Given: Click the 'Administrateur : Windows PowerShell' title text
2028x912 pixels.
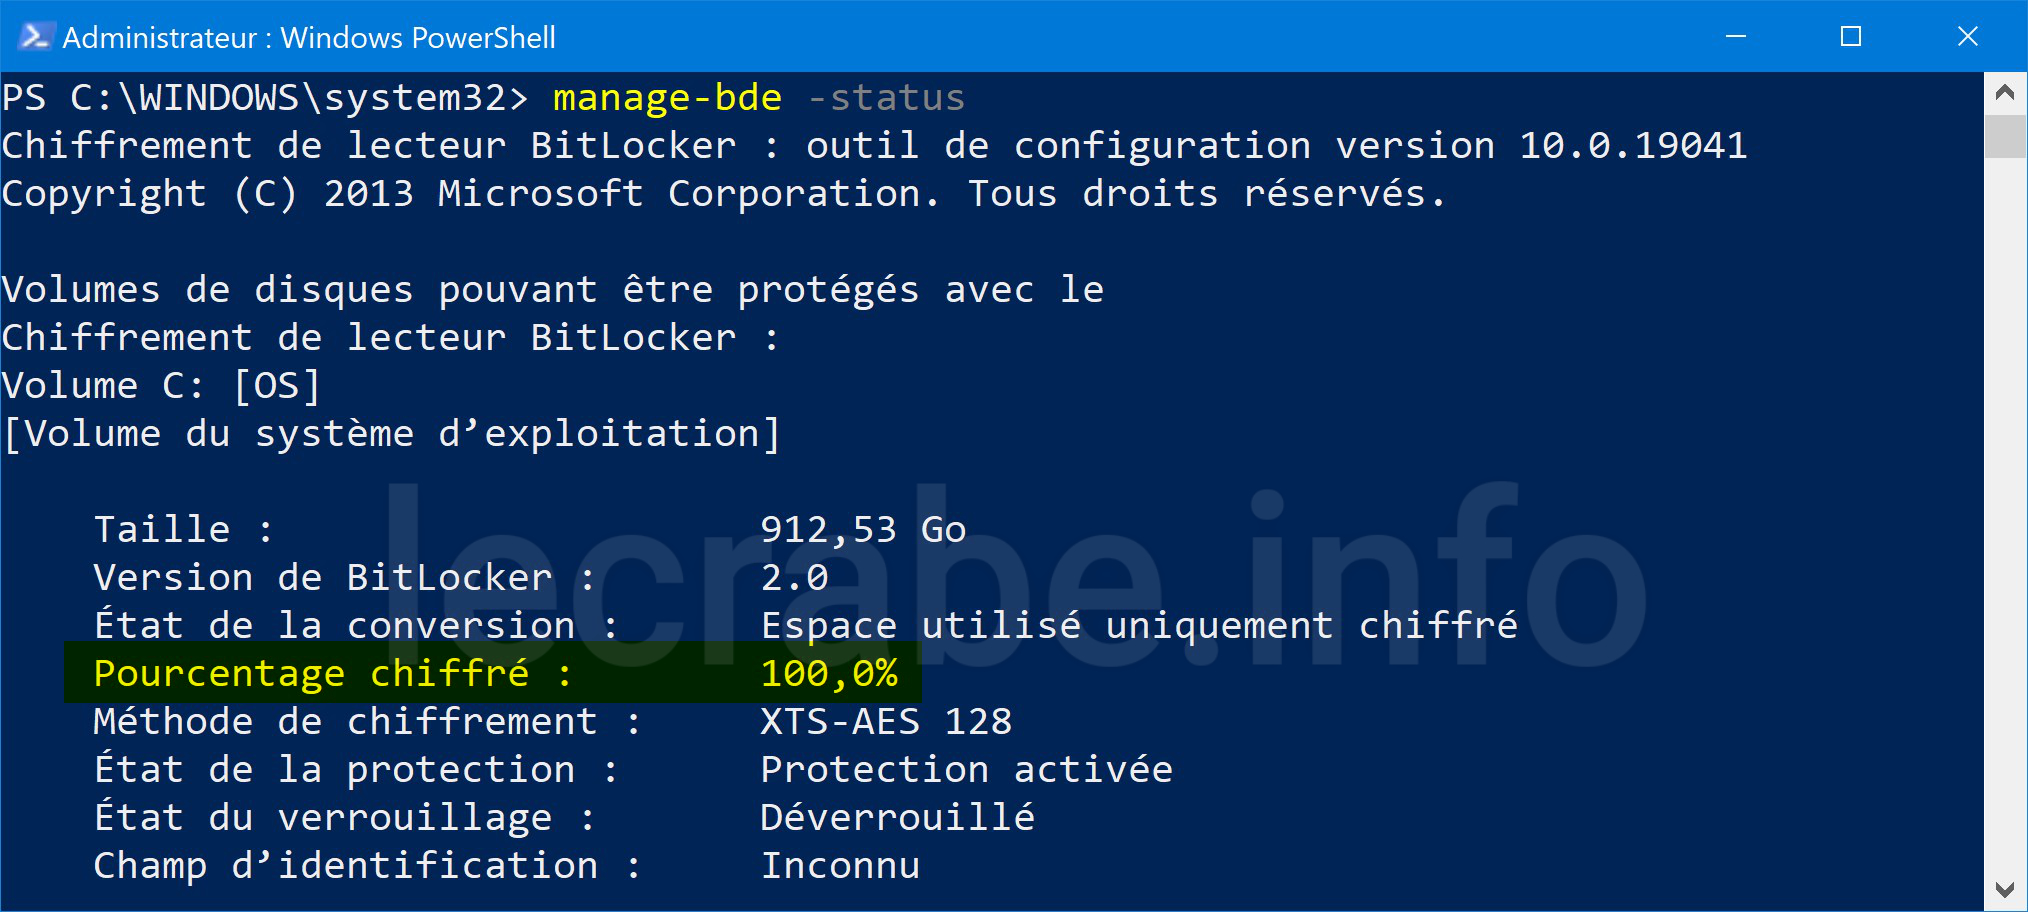Looking at the screenshot, I should click(x=309, y=38).
